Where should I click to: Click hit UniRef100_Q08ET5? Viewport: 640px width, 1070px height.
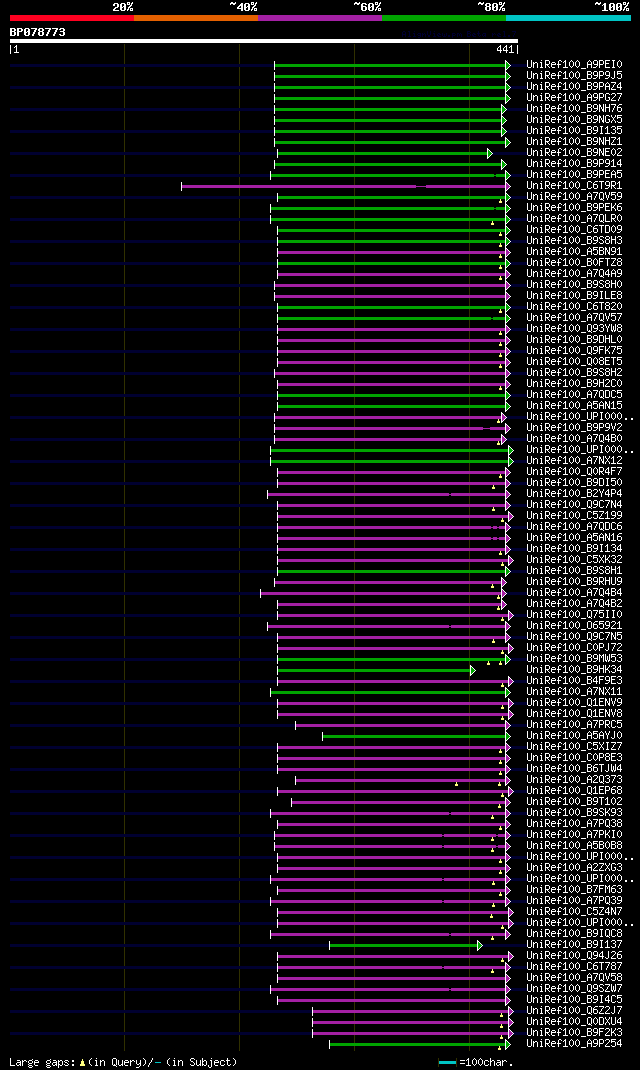[x=574, y=362]
